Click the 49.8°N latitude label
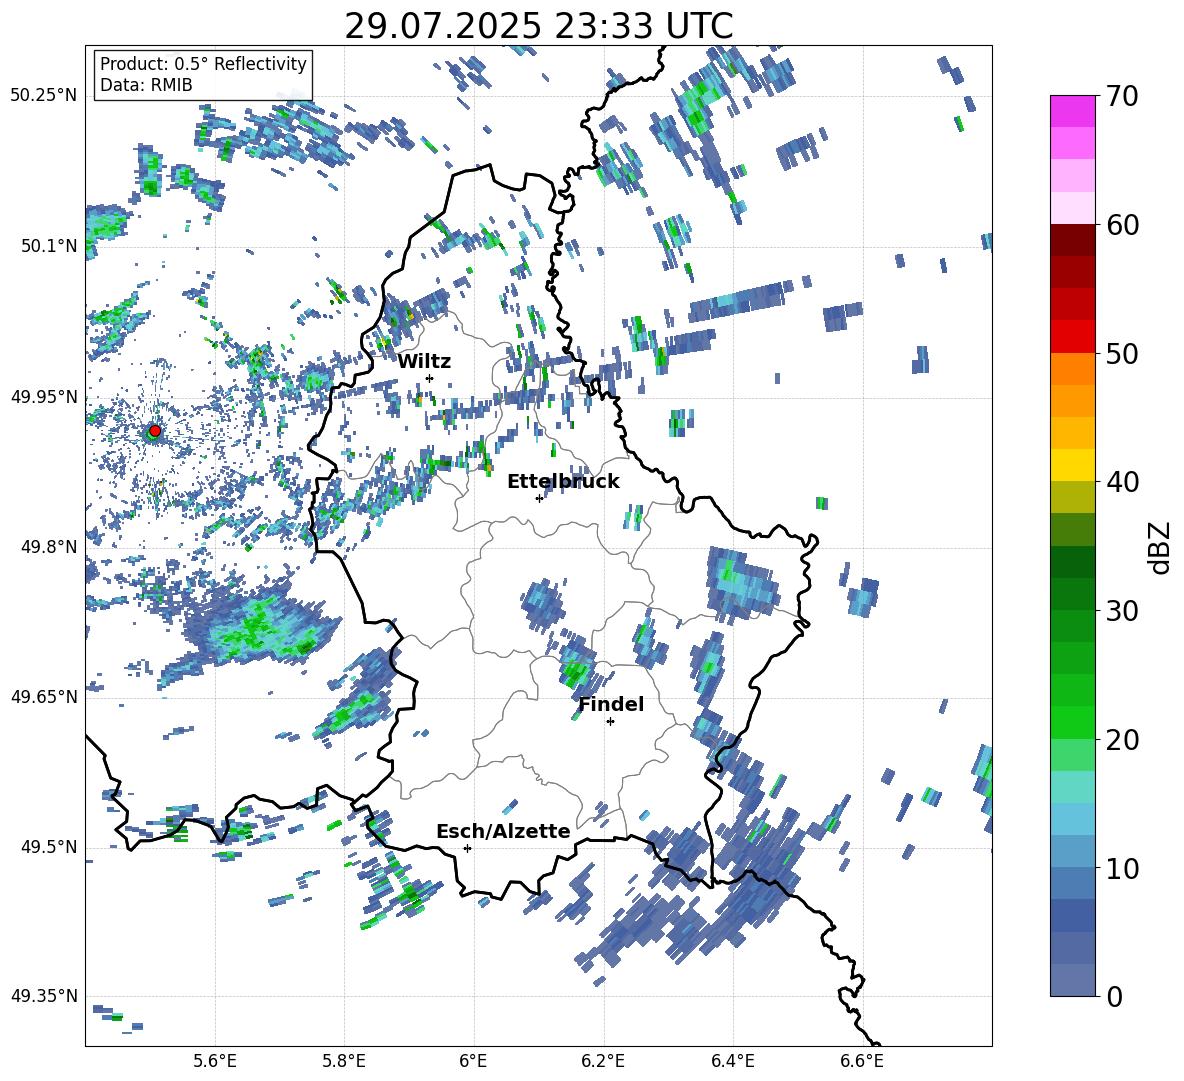This screenshot has height=1081, width=1184. click(x=49, y=547)
